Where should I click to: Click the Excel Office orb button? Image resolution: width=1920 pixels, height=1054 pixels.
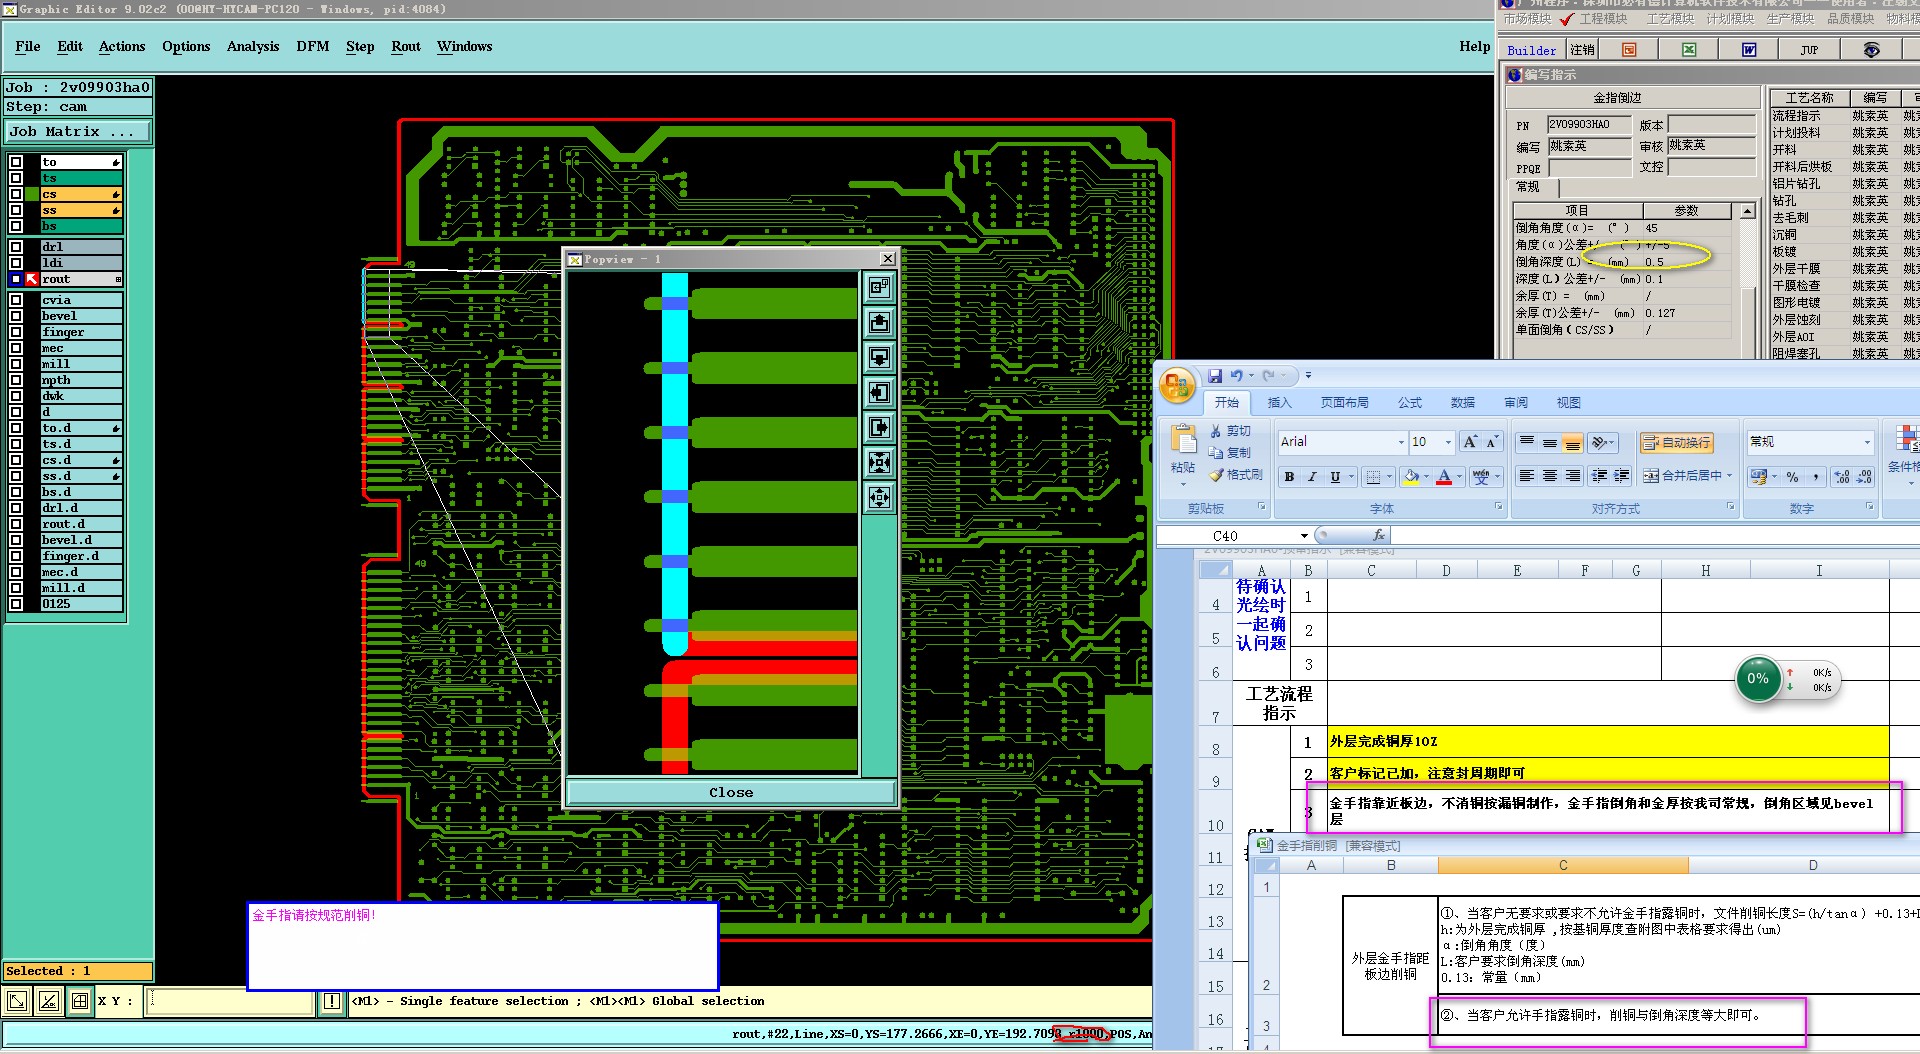(1177, 386)
